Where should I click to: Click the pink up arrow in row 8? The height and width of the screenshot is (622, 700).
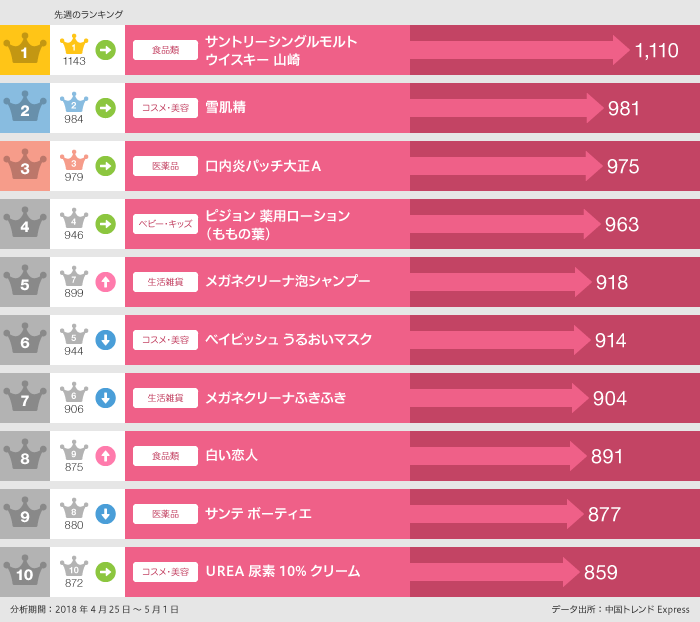click(105, 456)
